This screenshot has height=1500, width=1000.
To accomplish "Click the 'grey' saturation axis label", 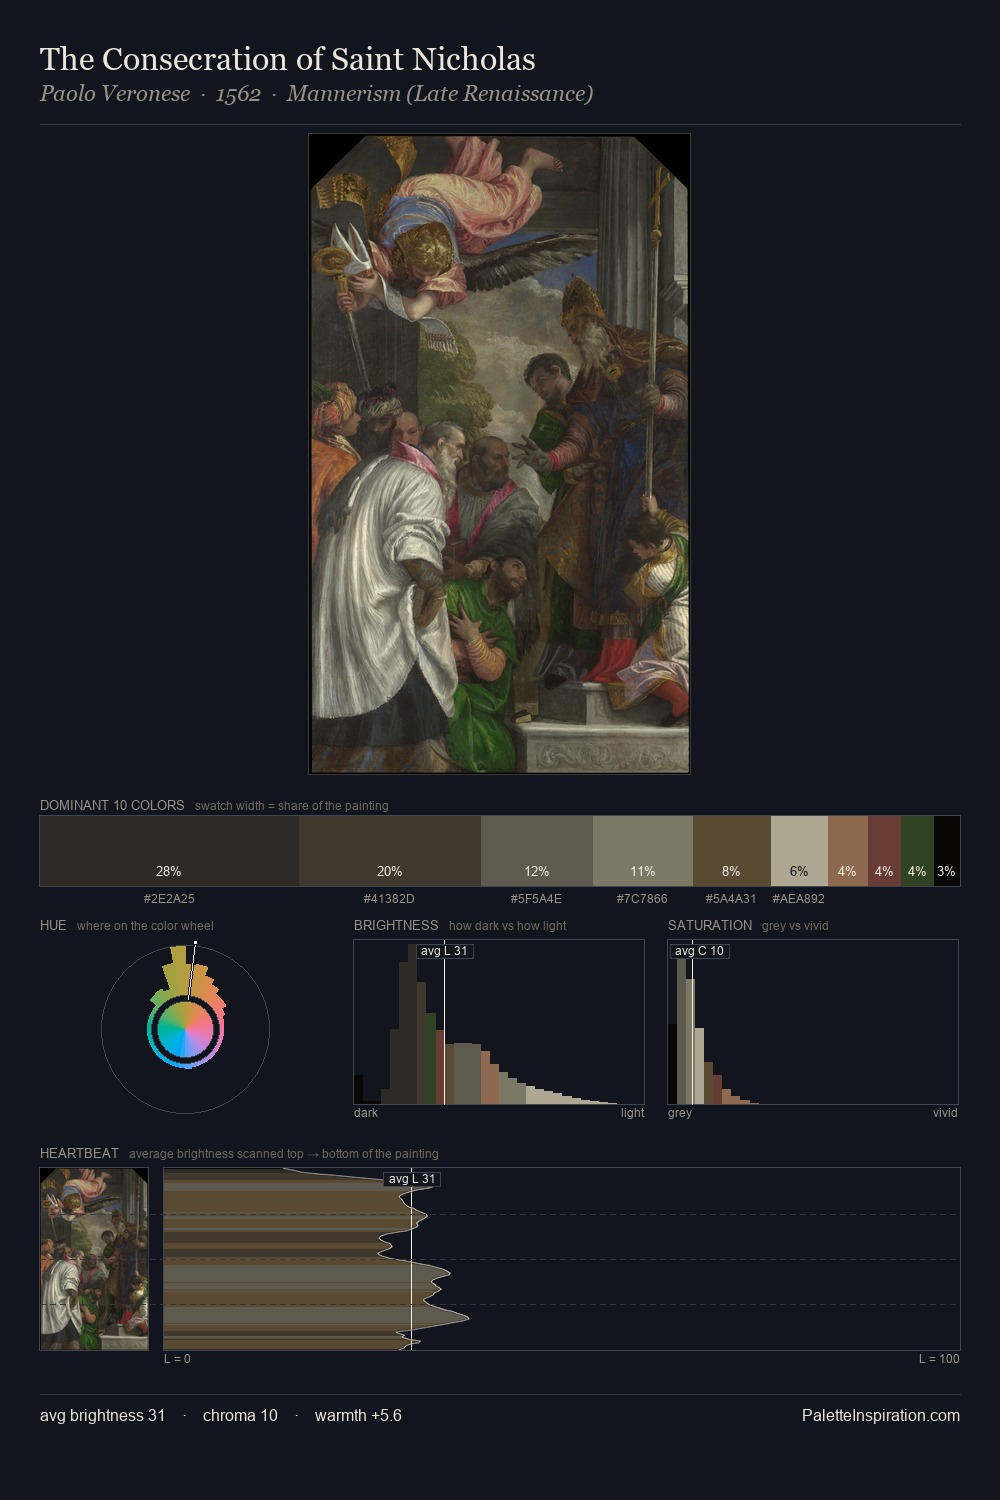I will pyautogui.click(x=680, y=1113).
